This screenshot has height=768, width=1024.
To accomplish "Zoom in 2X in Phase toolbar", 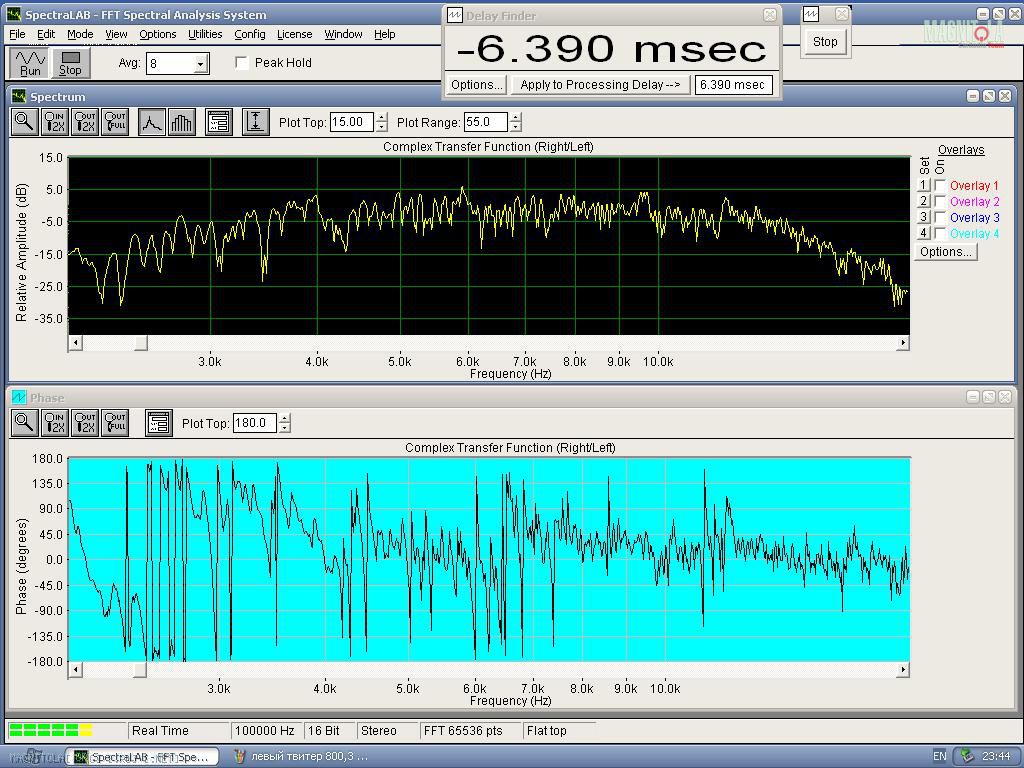I will [54, 423].
